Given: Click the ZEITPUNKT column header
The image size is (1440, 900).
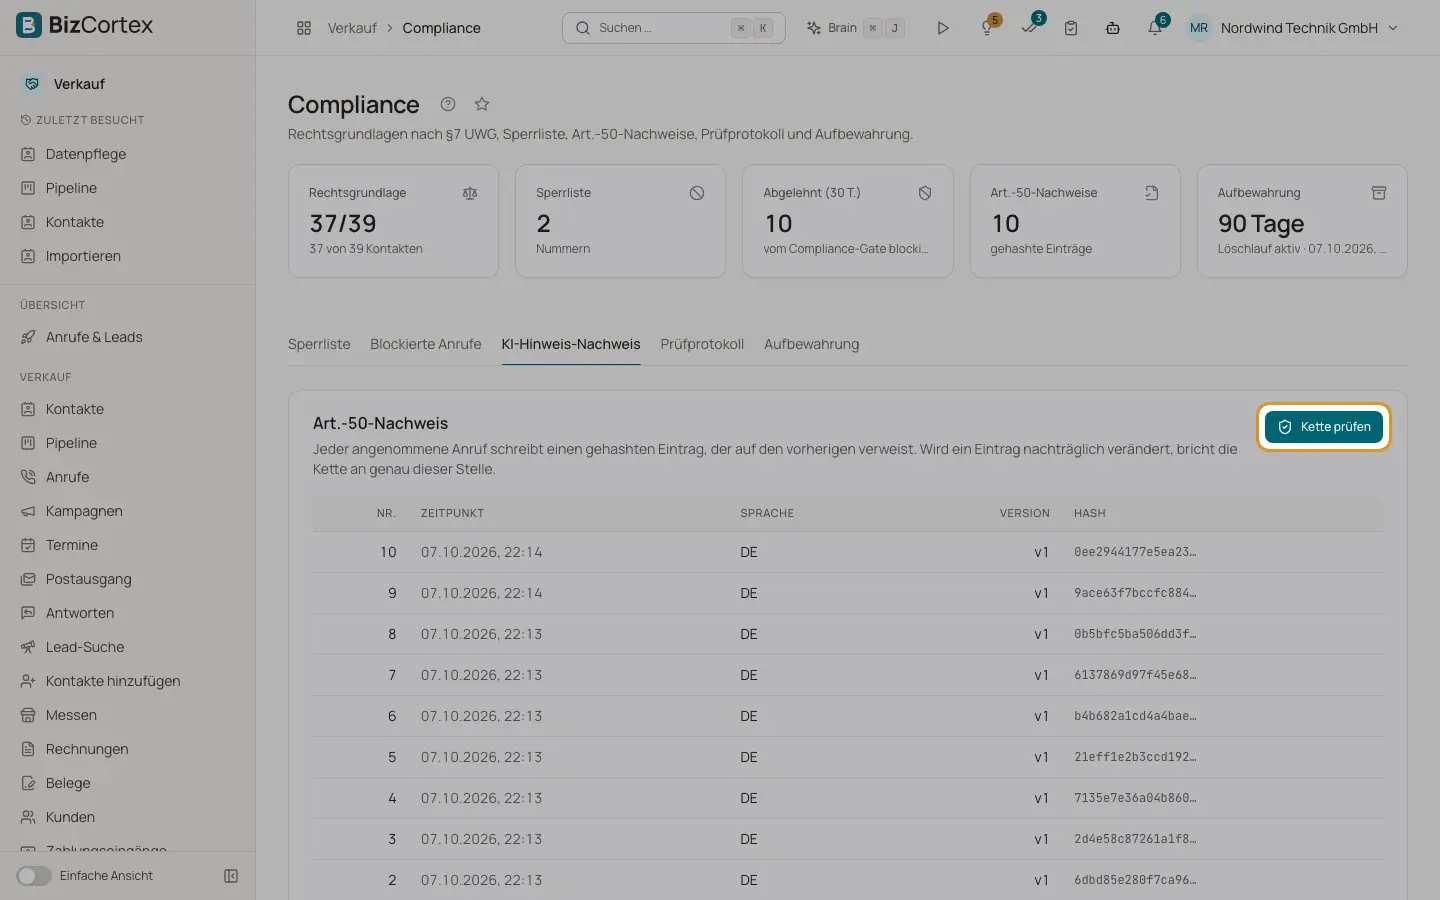Looking at the screenshot, I should coord(452,513).
